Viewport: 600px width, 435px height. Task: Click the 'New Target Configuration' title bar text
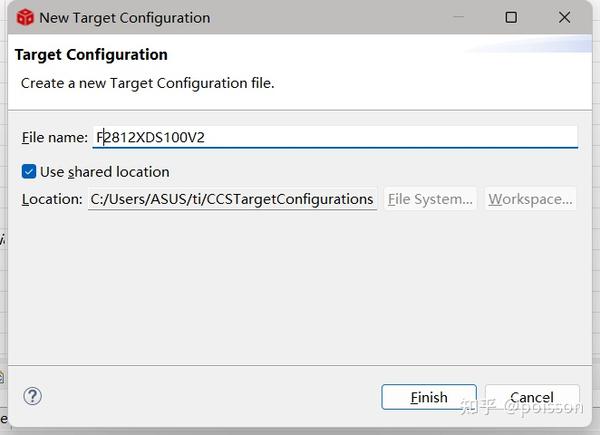(x=125, y=18)
